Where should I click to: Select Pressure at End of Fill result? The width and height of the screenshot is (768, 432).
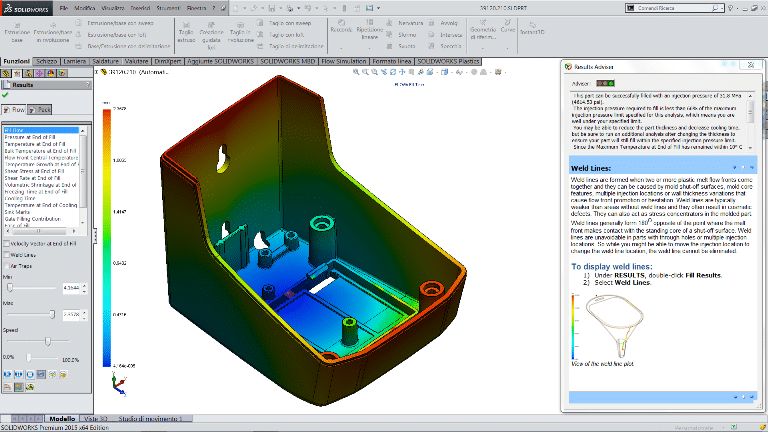(30, 136)
